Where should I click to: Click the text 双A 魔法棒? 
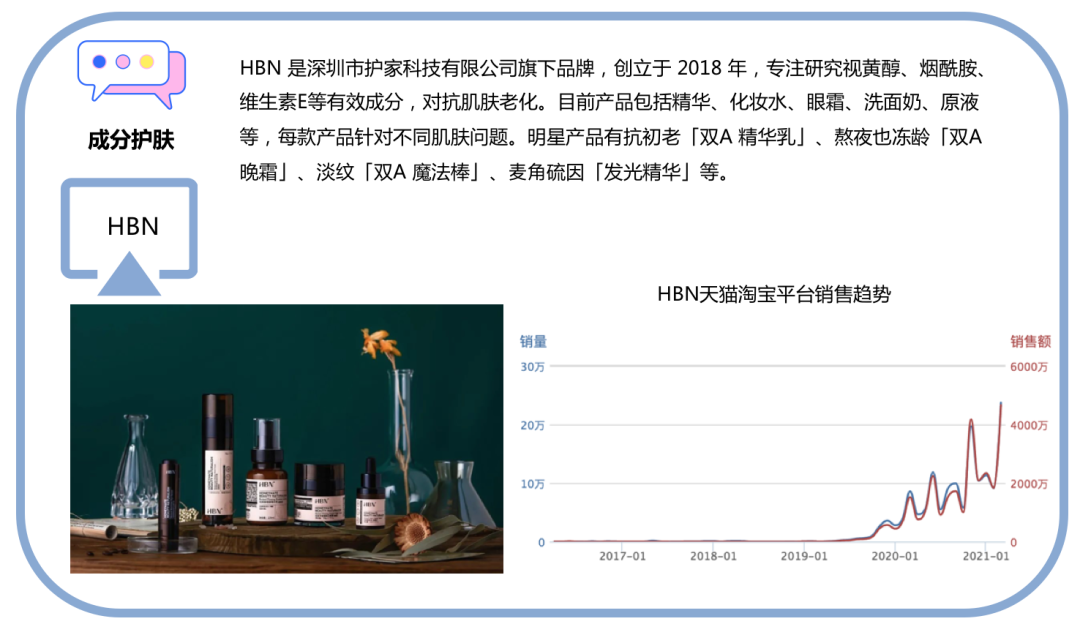[x=422, y=171]
